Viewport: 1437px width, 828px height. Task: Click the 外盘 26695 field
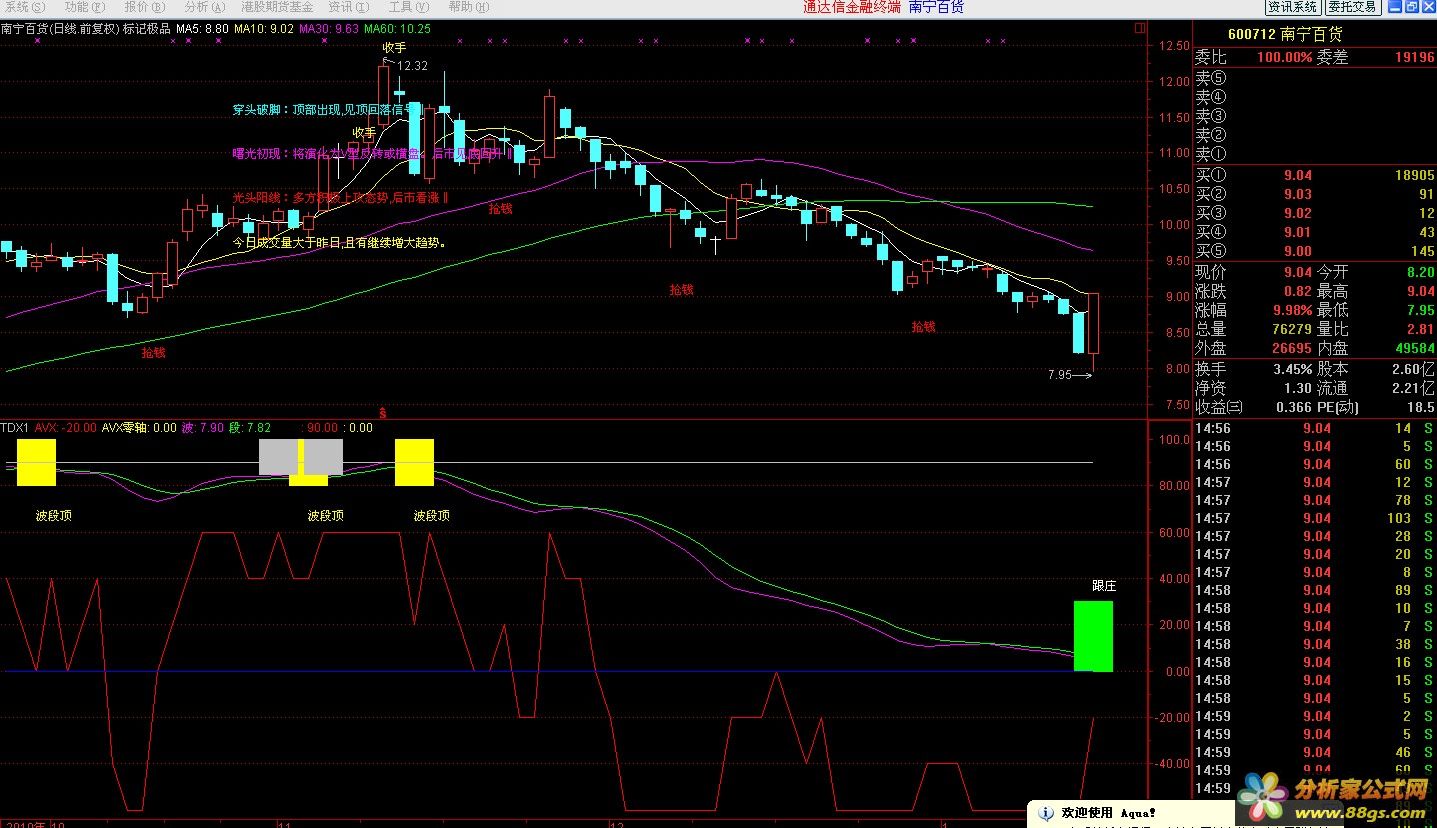pos(1253,348)
